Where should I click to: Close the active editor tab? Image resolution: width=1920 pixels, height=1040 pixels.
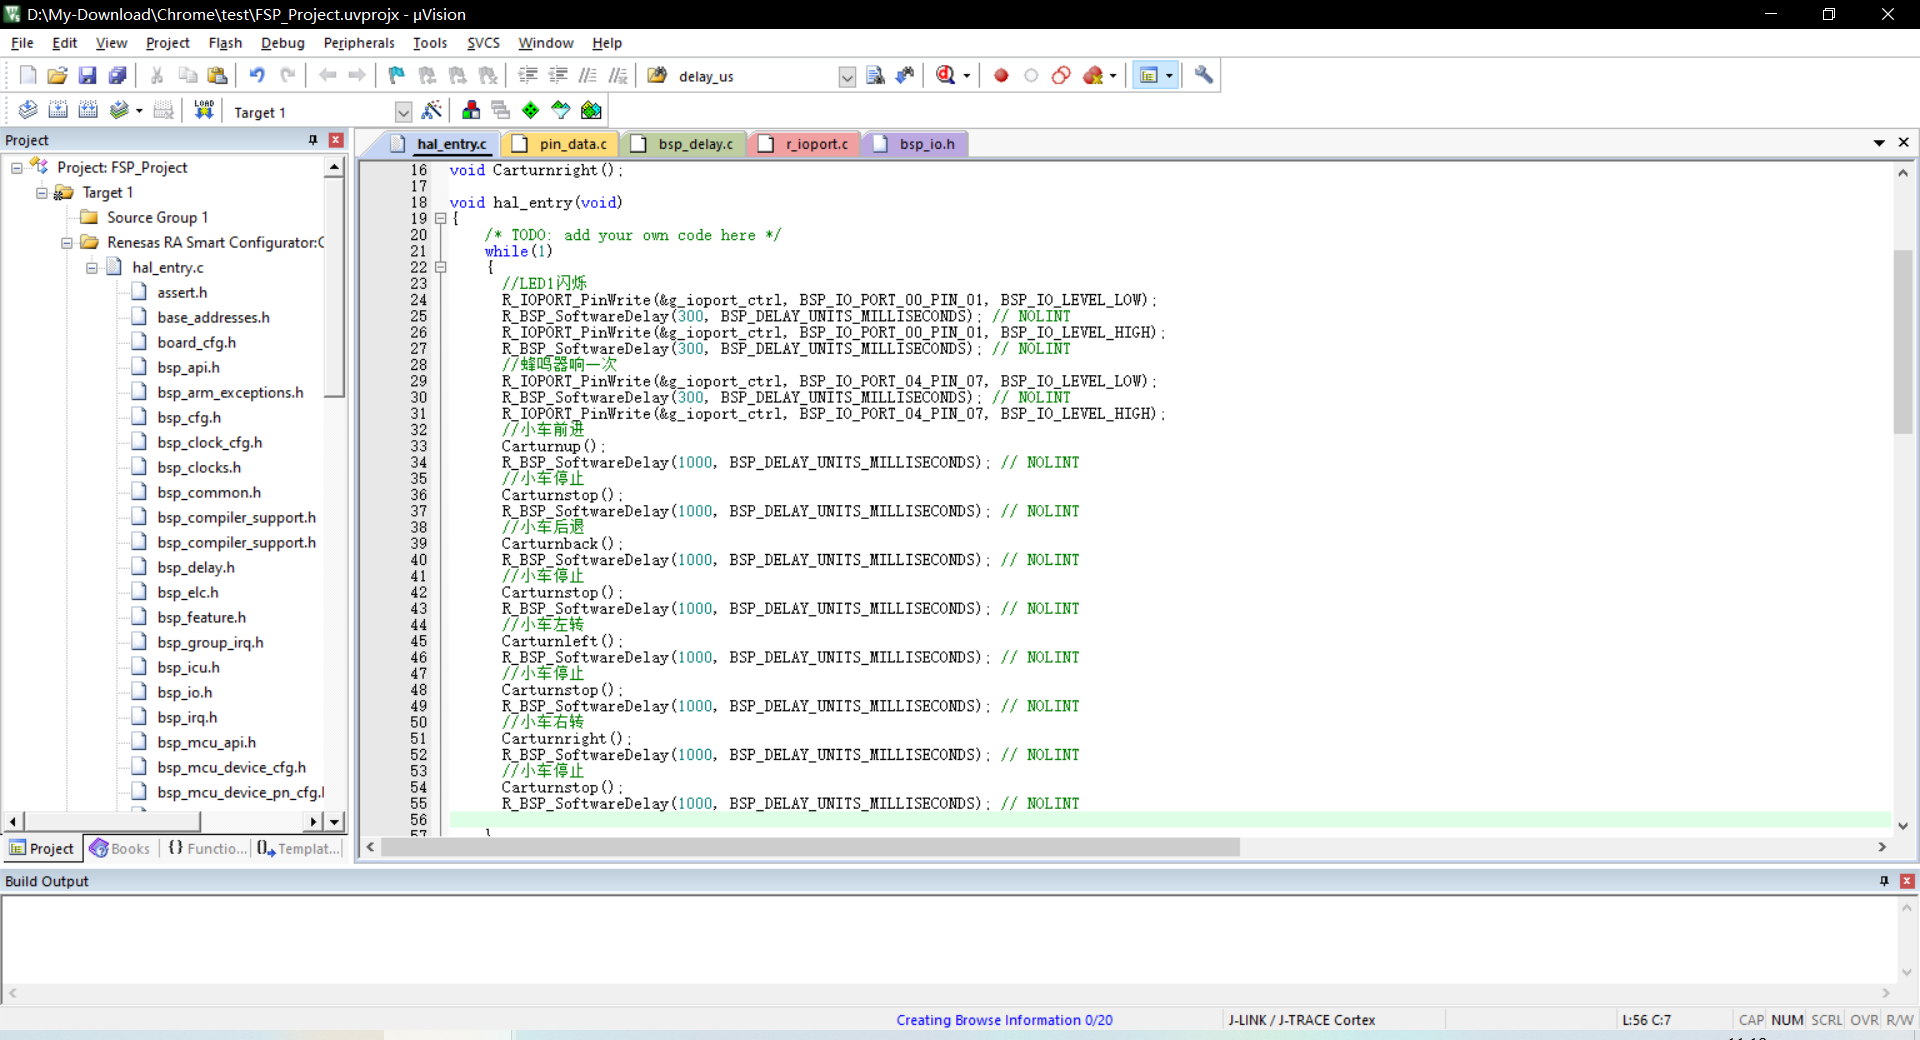pyautogui.click(x=1904, y=143)
